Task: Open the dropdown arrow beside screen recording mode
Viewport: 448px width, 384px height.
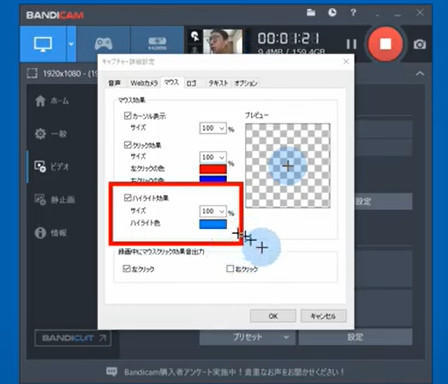Action: 71,44
